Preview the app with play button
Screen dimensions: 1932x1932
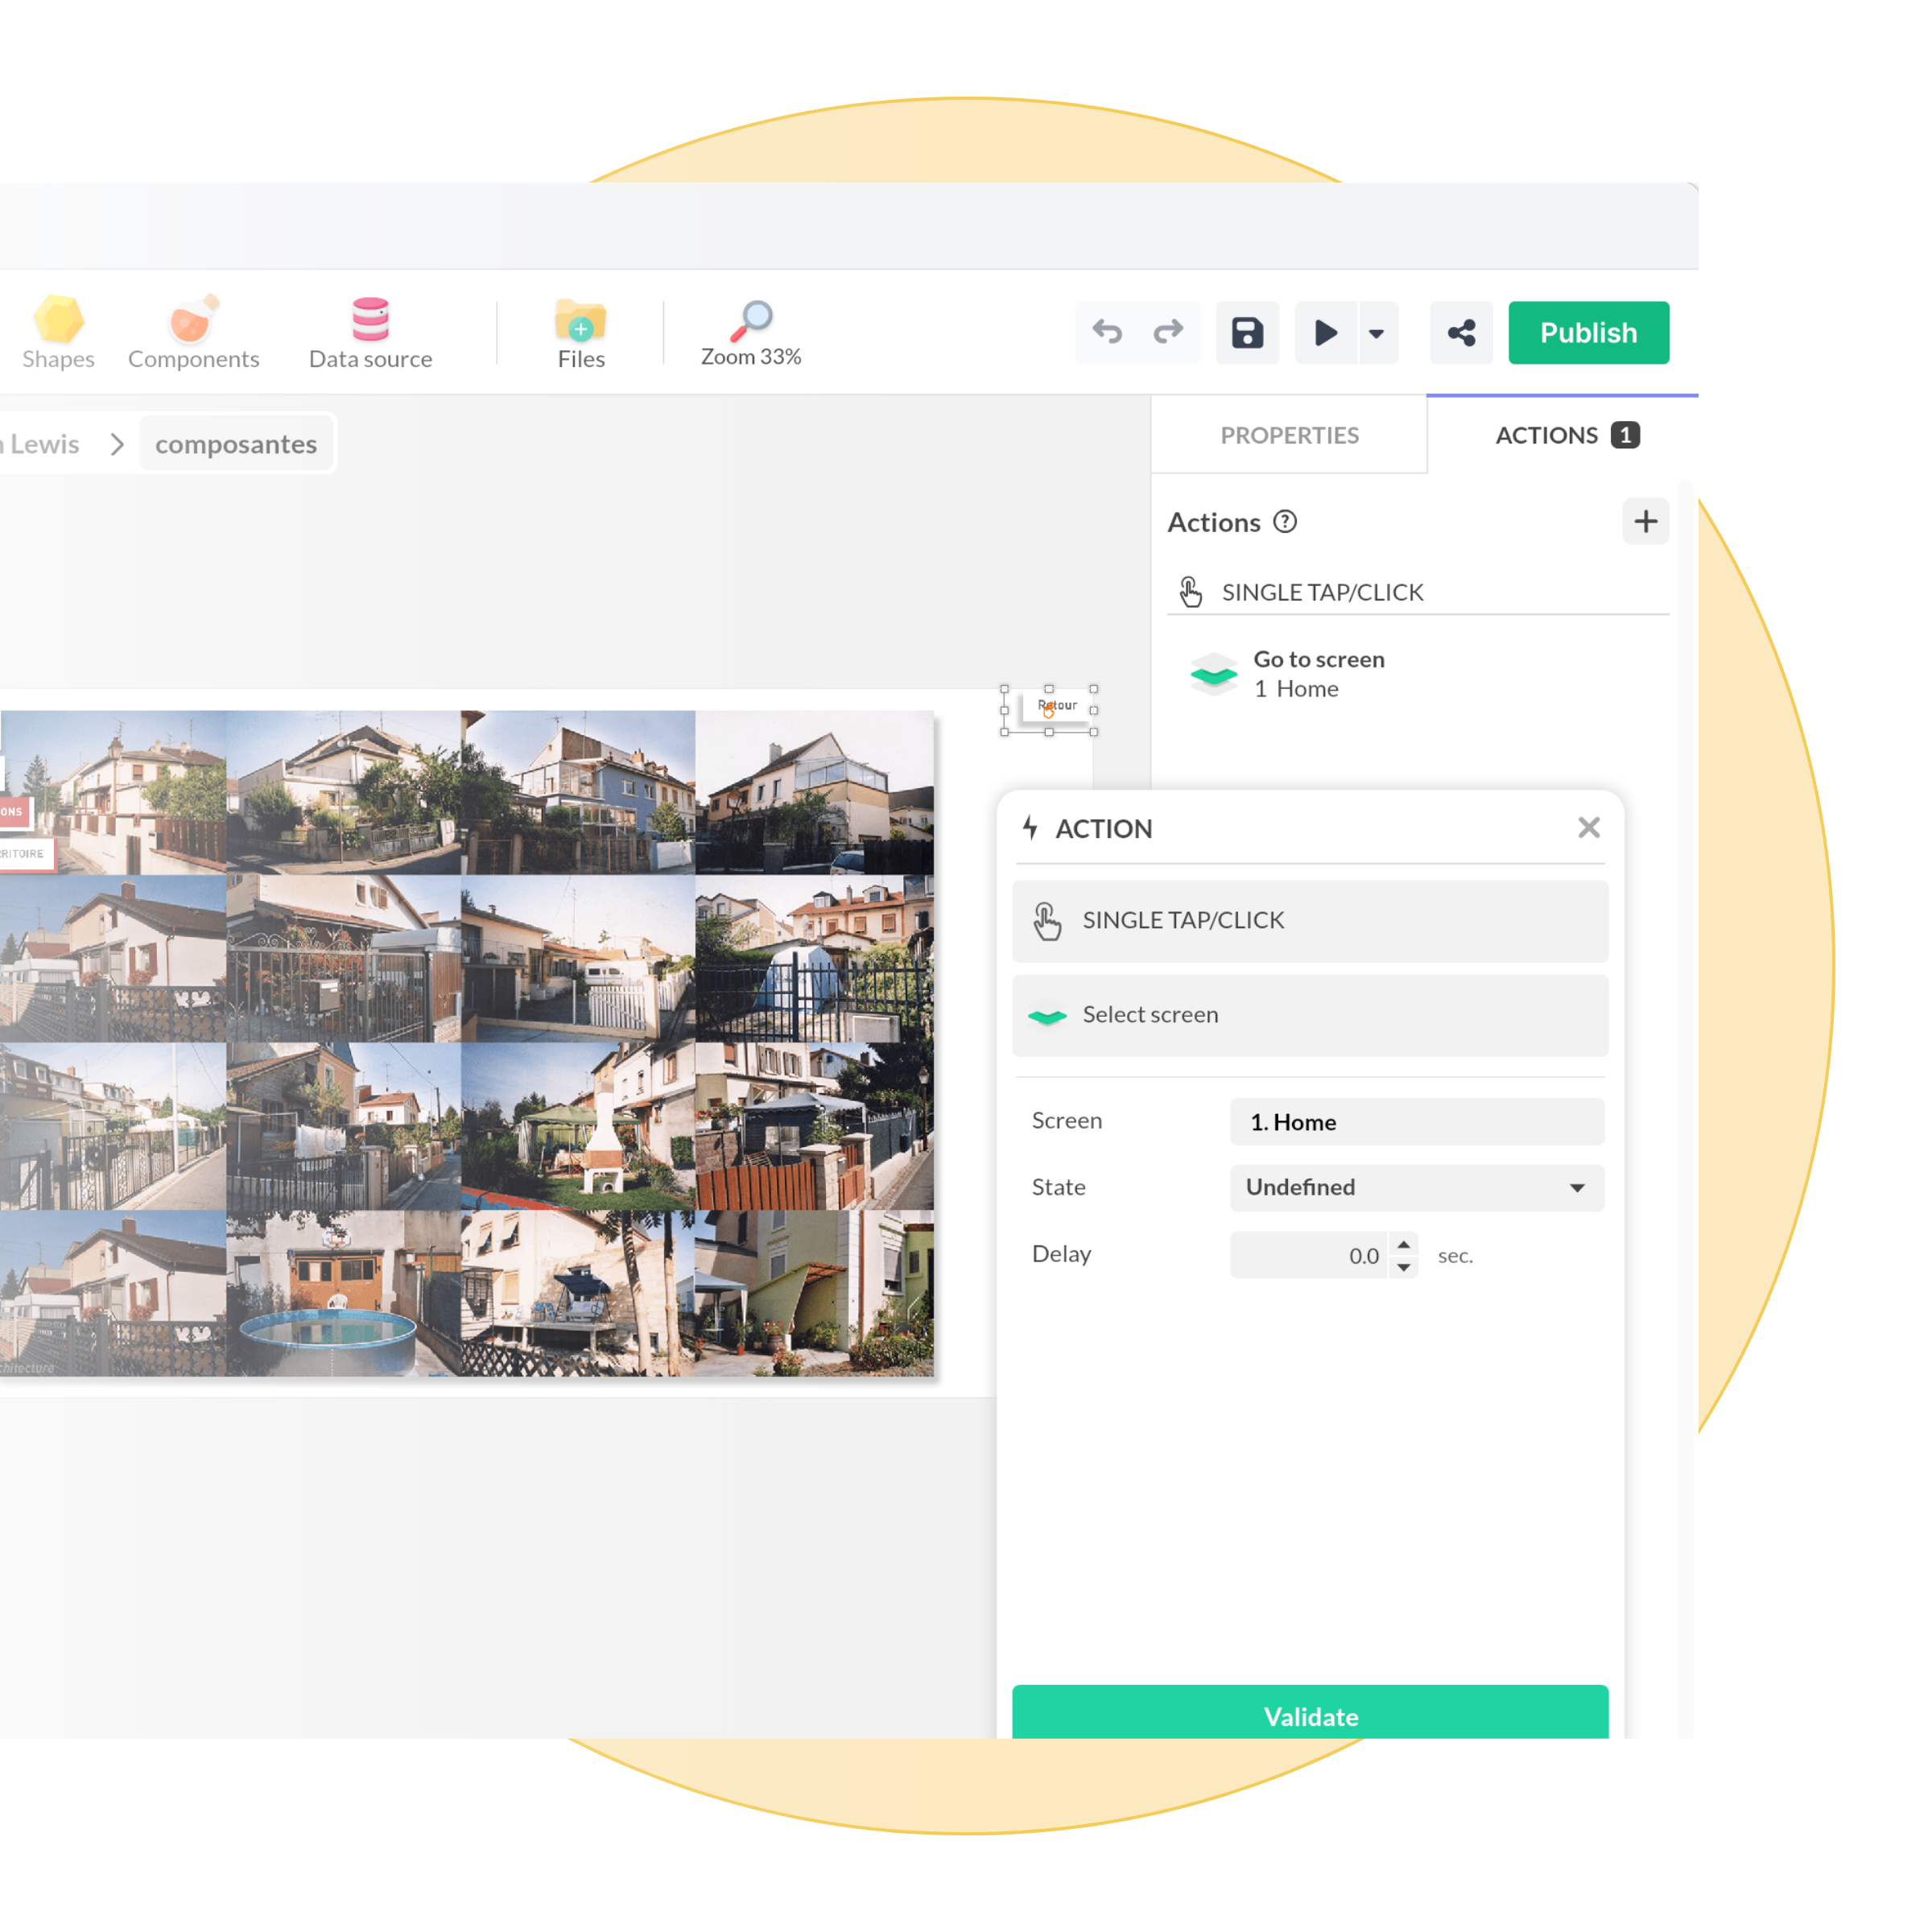coord(1325,332)
